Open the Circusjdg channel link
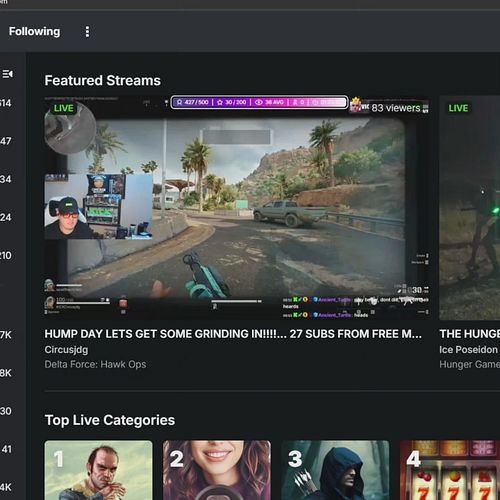 coord(66,350)
